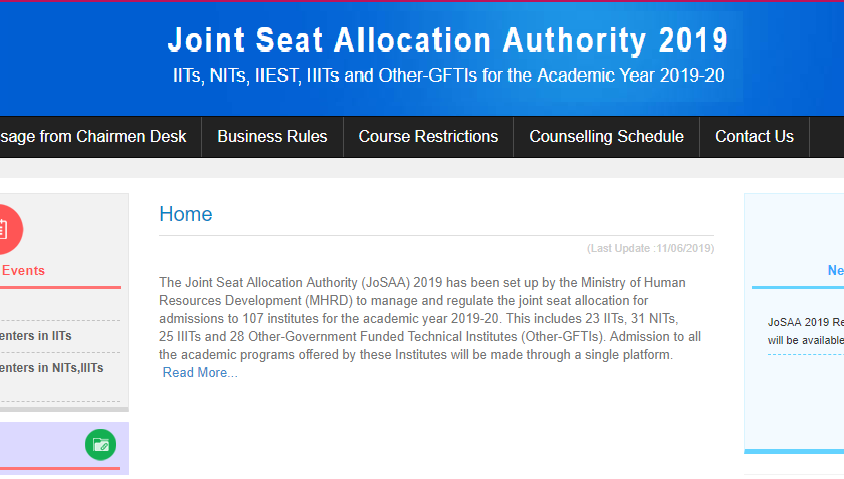Click the News panel heading on the right
Image resolution: width=844 pixels, height=479 pixels.
(x=835, y=270)
